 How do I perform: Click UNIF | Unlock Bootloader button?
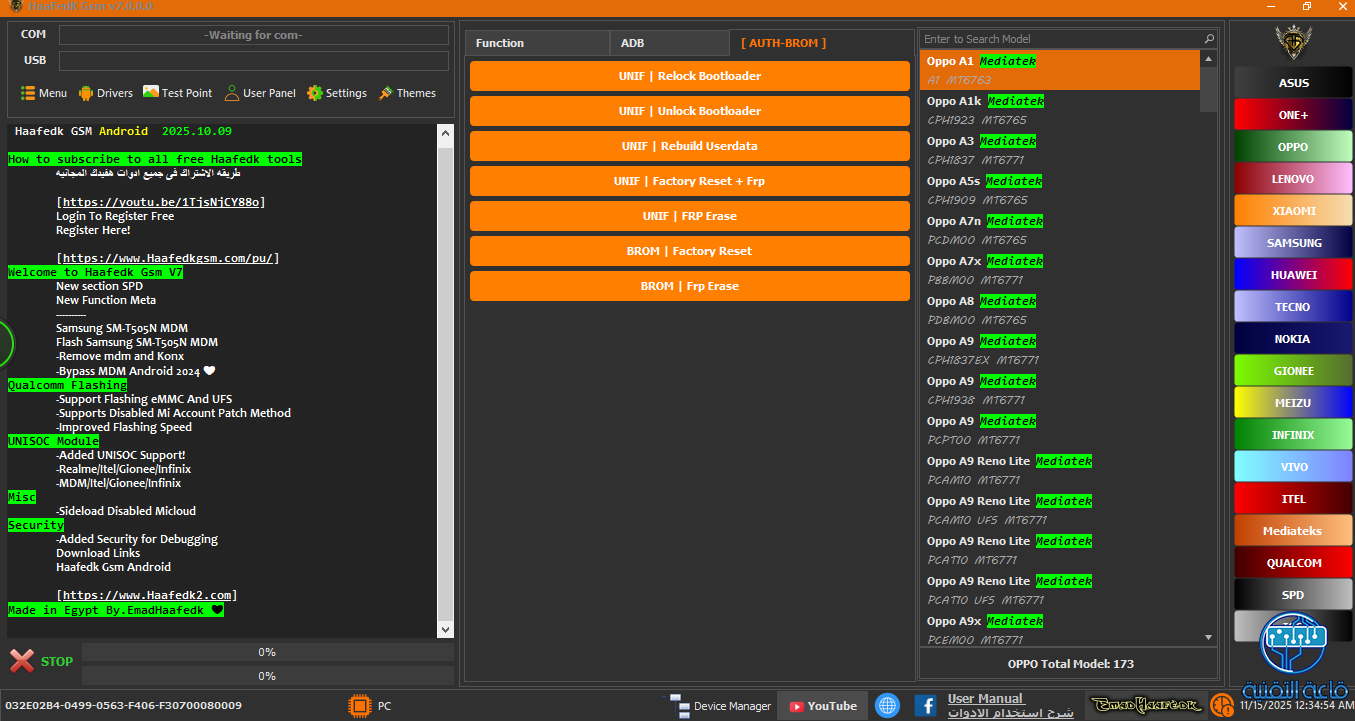click(689, 111)
